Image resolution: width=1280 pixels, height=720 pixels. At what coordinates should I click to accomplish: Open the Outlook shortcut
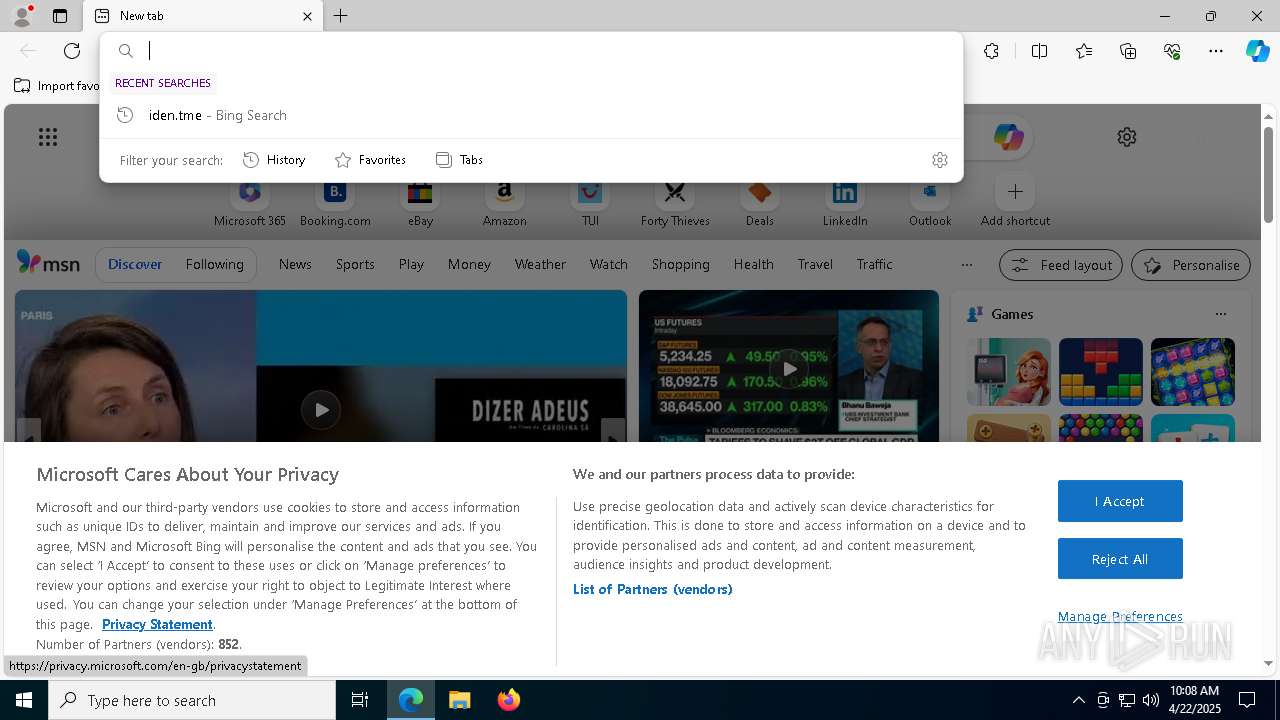coord(930,203)
